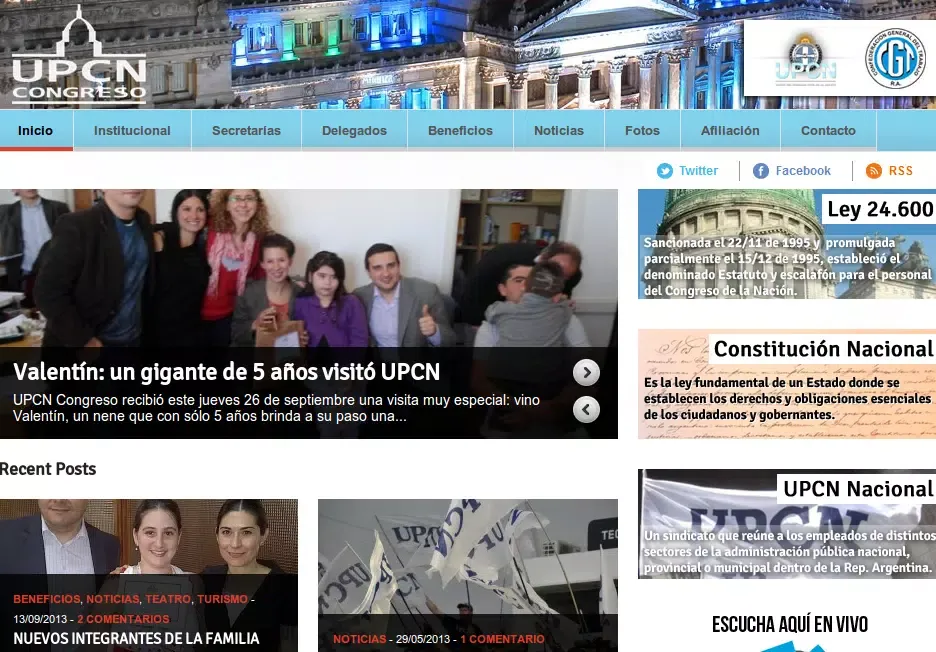Screen dimensions: 936x652
Task: Click the Constitución Nacional description text
Action: coord(787,398)
